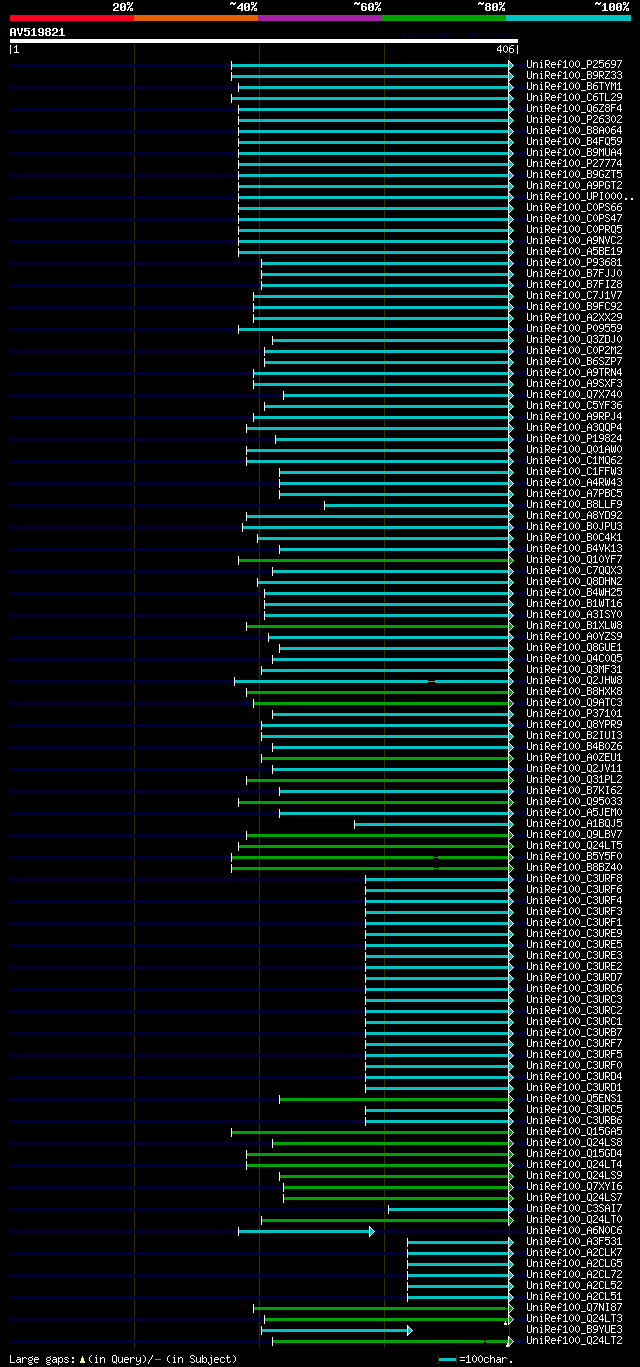Screen dimensions: 640x1367
Task: Click the green alignment bar for UniRef100_Q5ENS1
Action: point(396,1099)
